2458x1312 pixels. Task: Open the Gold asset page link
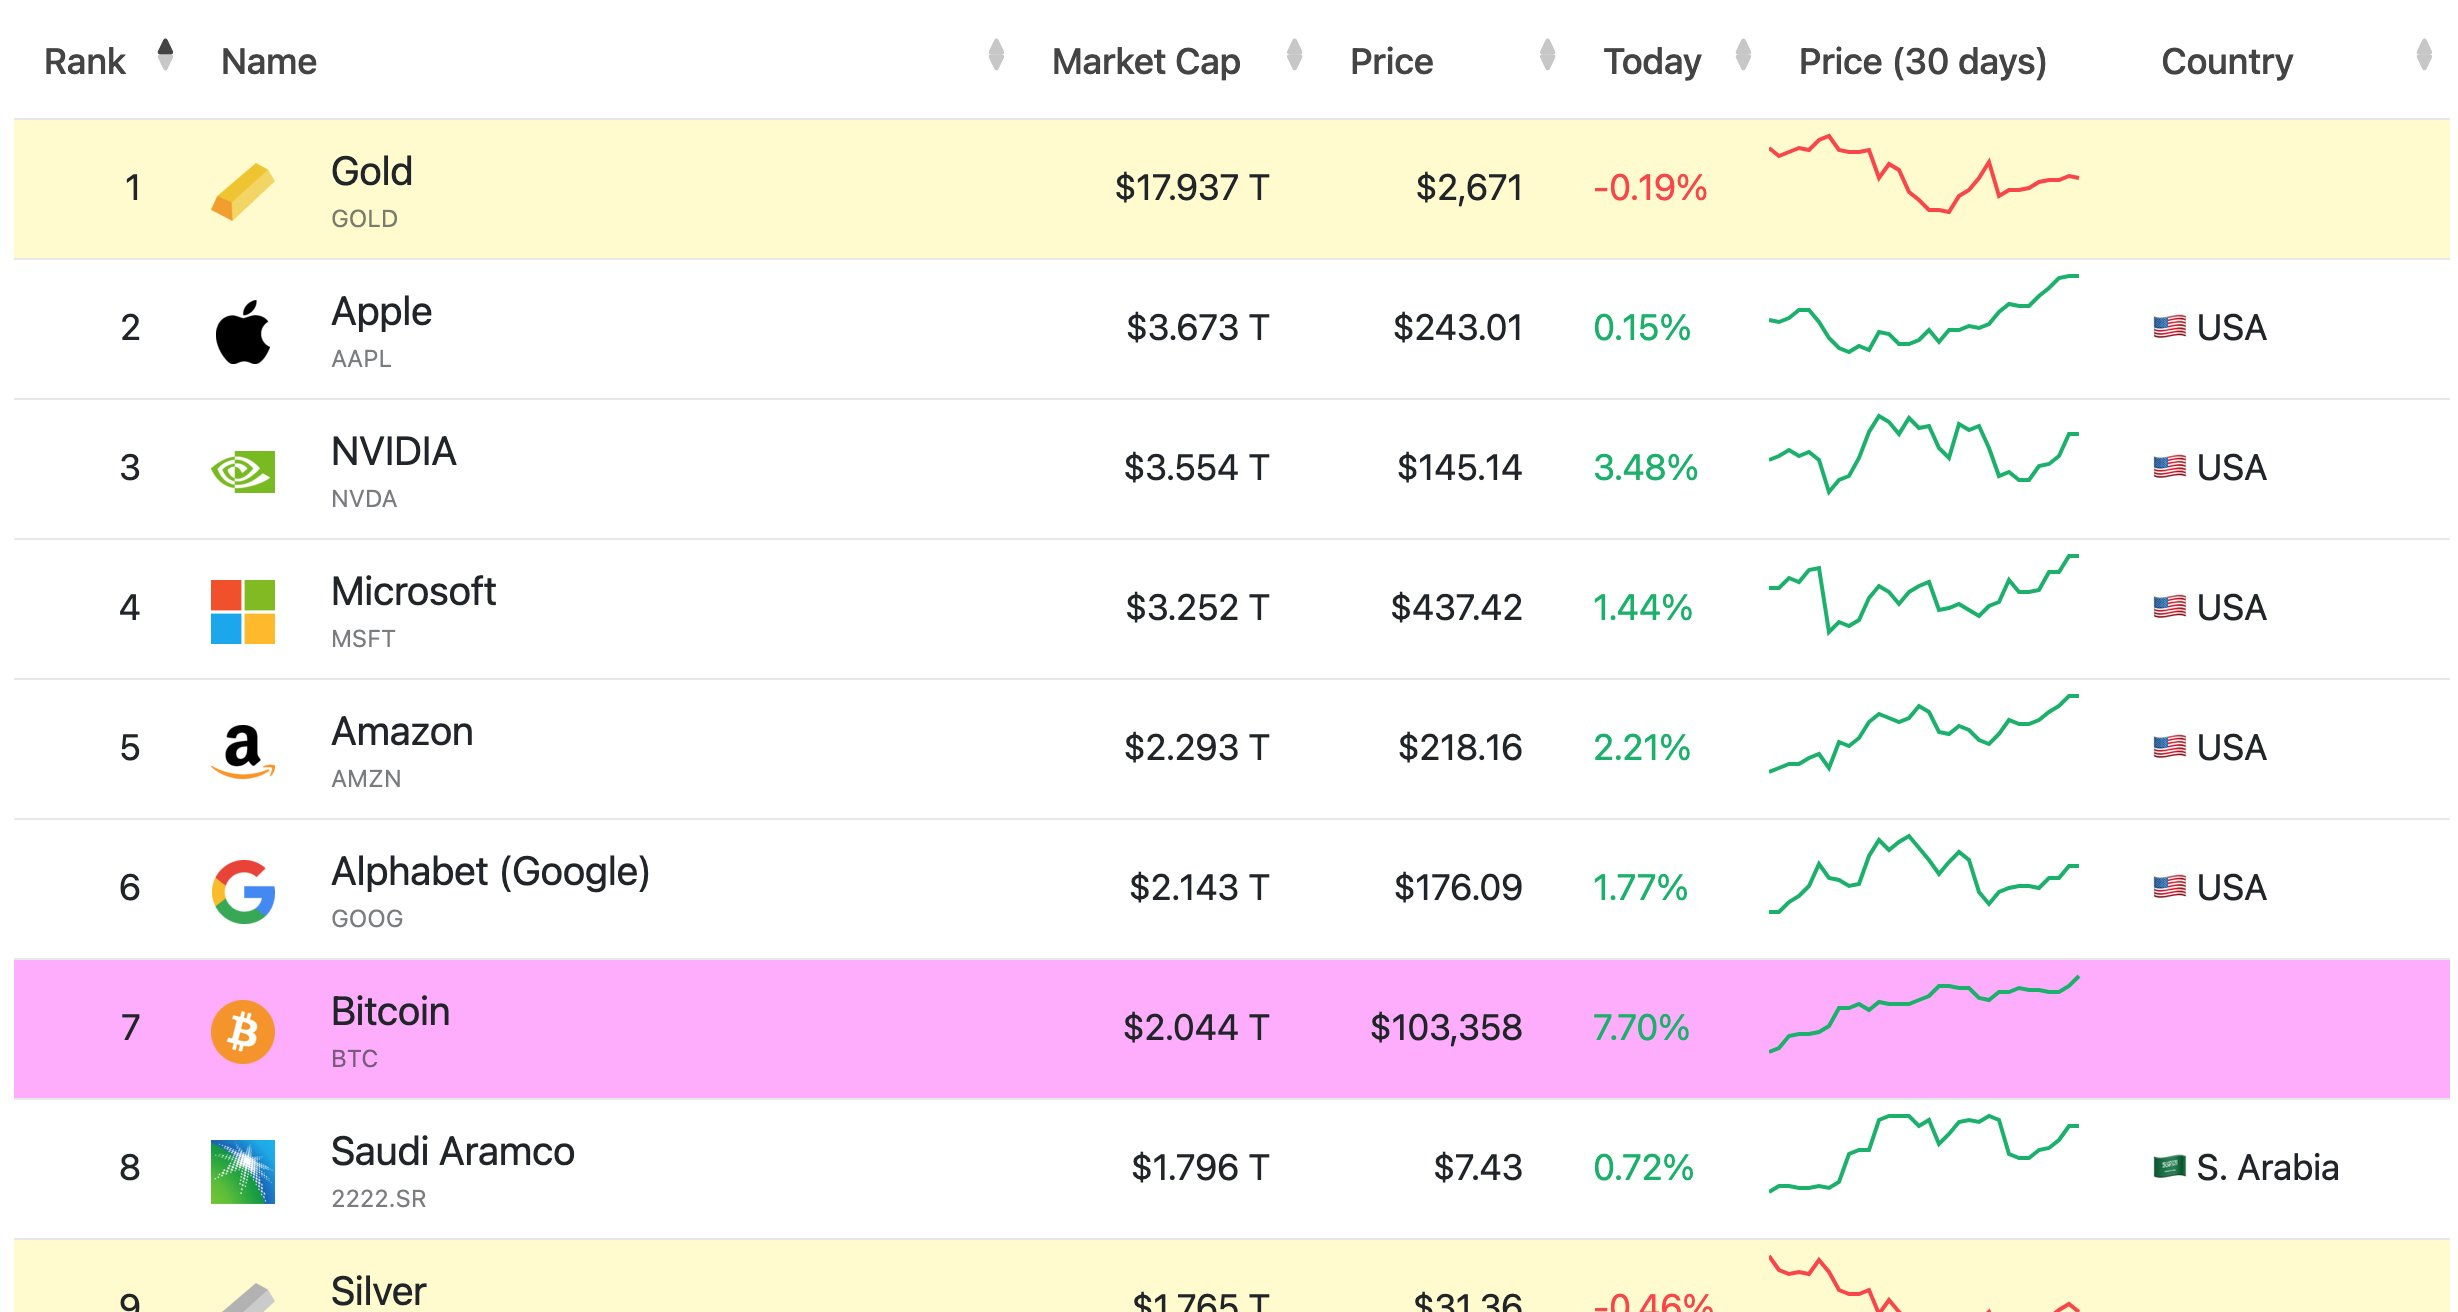pos(372,172)
